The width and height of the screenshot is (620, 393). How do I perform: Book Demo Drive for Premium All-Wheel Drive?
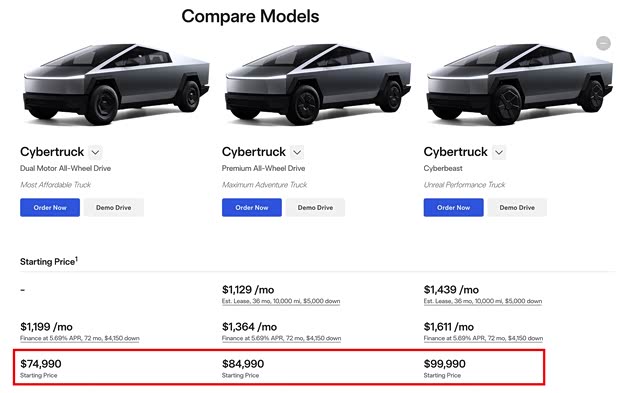(x=316, y=208)
